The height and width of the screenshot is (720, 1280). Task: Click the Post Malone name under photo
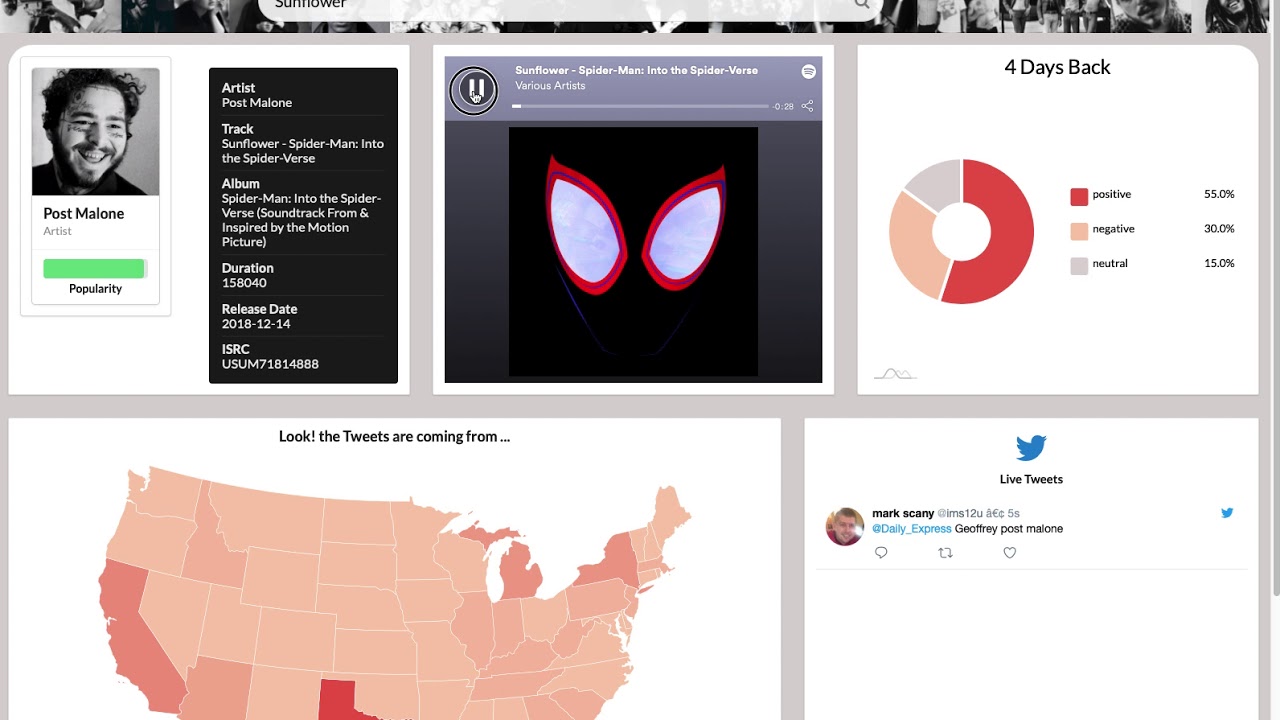click(x=84, y=213)
